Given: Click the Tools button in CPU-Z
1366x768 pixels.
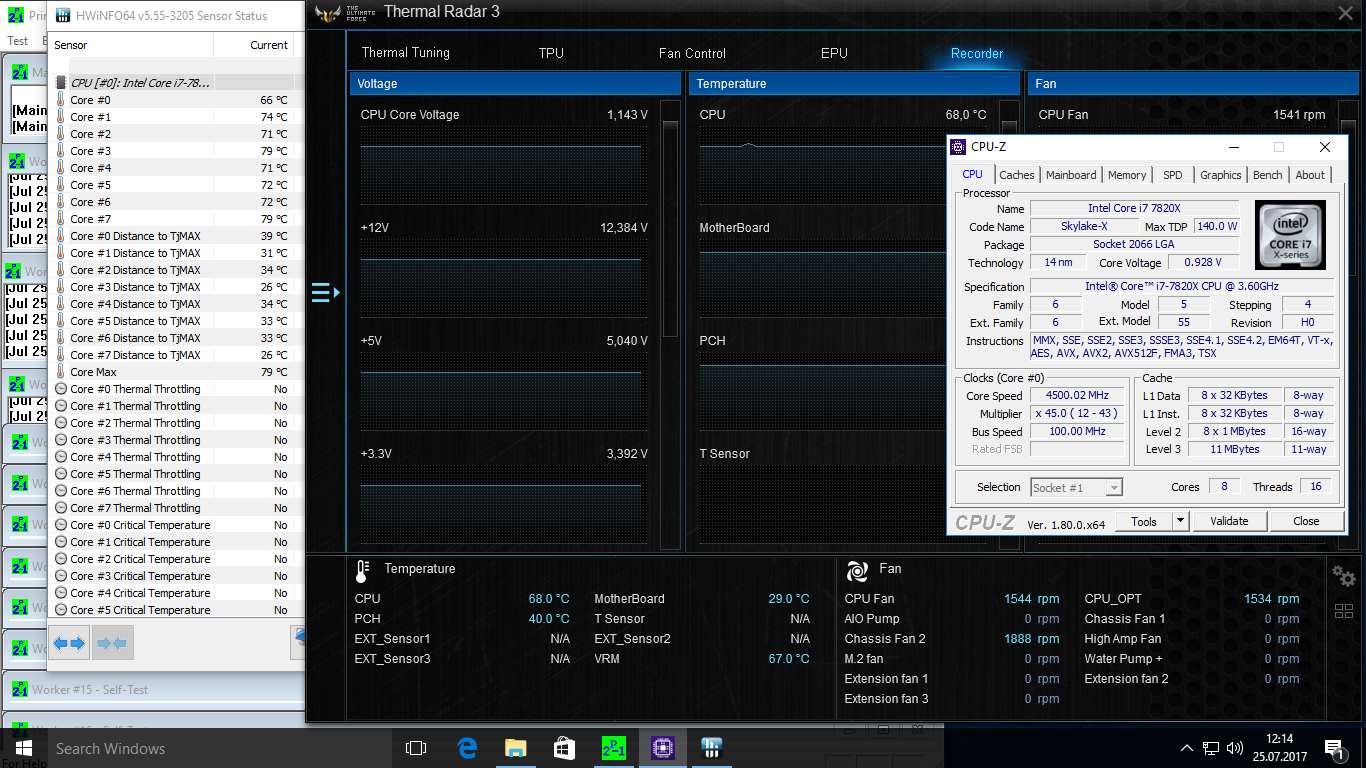Looking at the screenshot, I should coord(1144,521).
